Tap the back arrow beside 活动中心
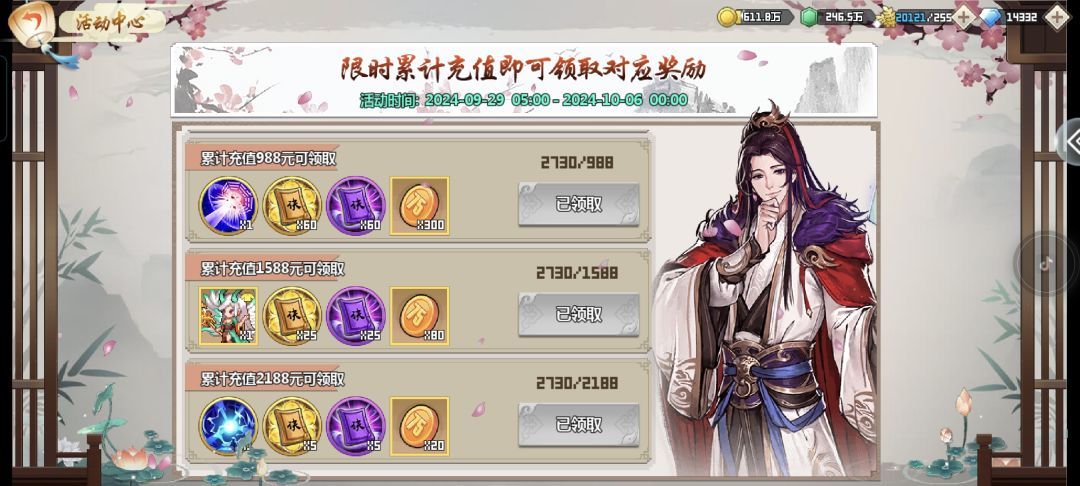Screen dimensions: 1080x486 [31, 23]
